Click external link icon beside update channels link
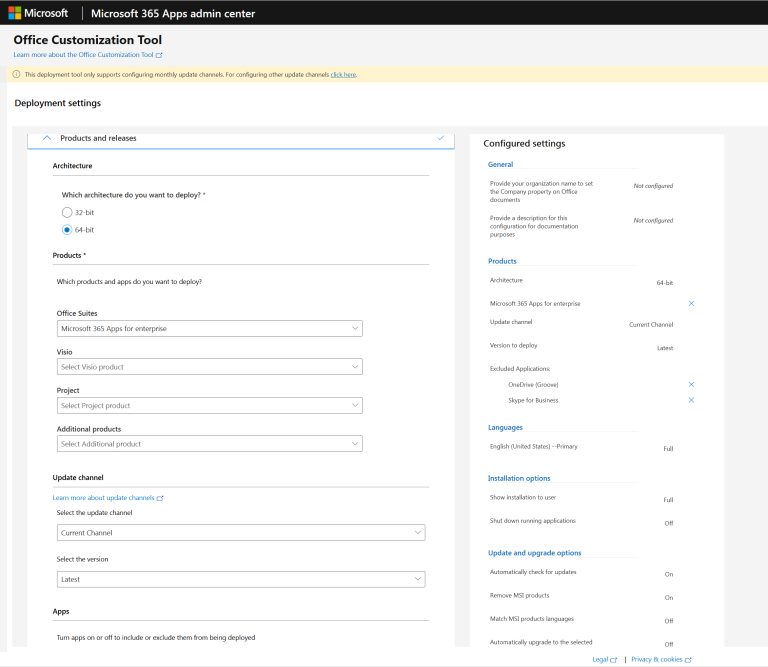Viewport: 768px width, 667px height. (x=160, y=498)
